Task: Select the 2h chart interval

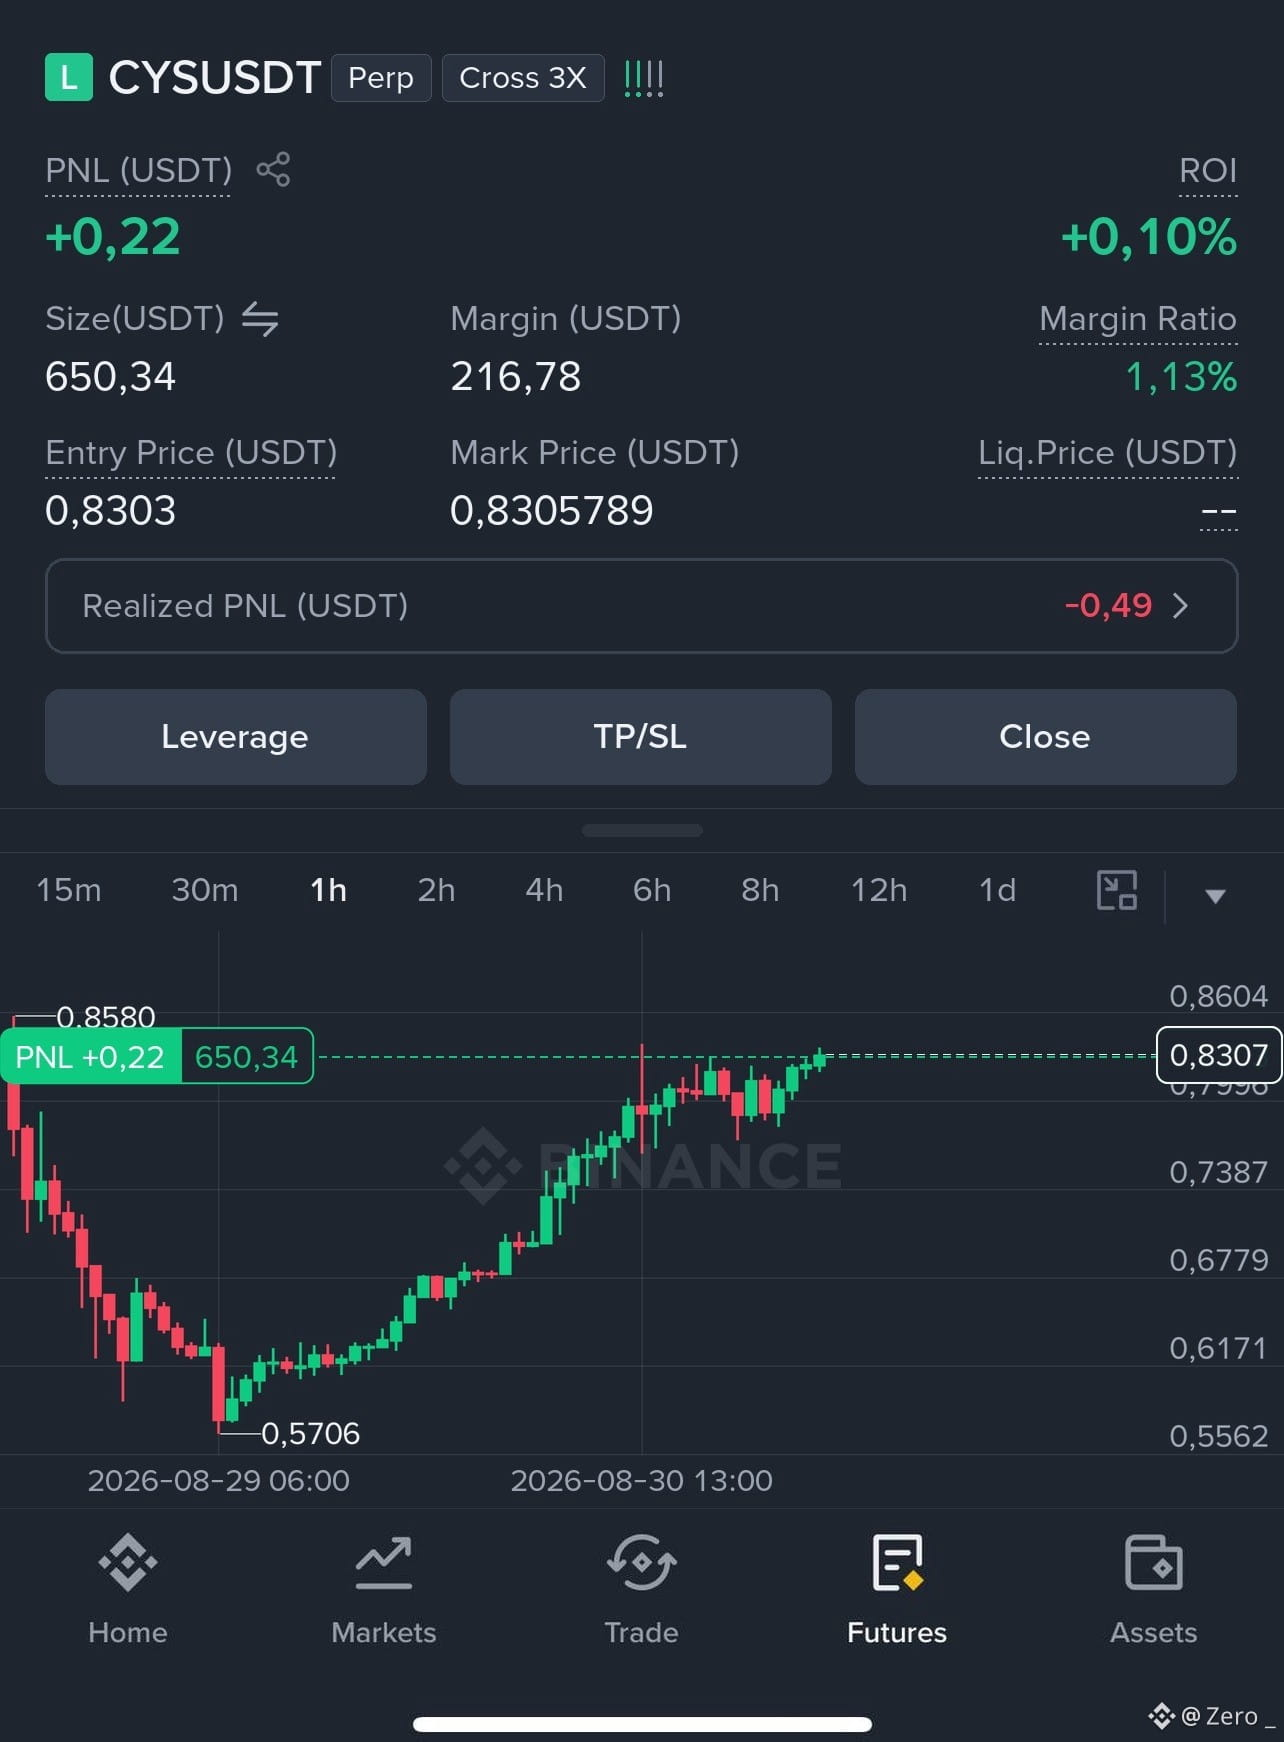Action: [436, 890]
